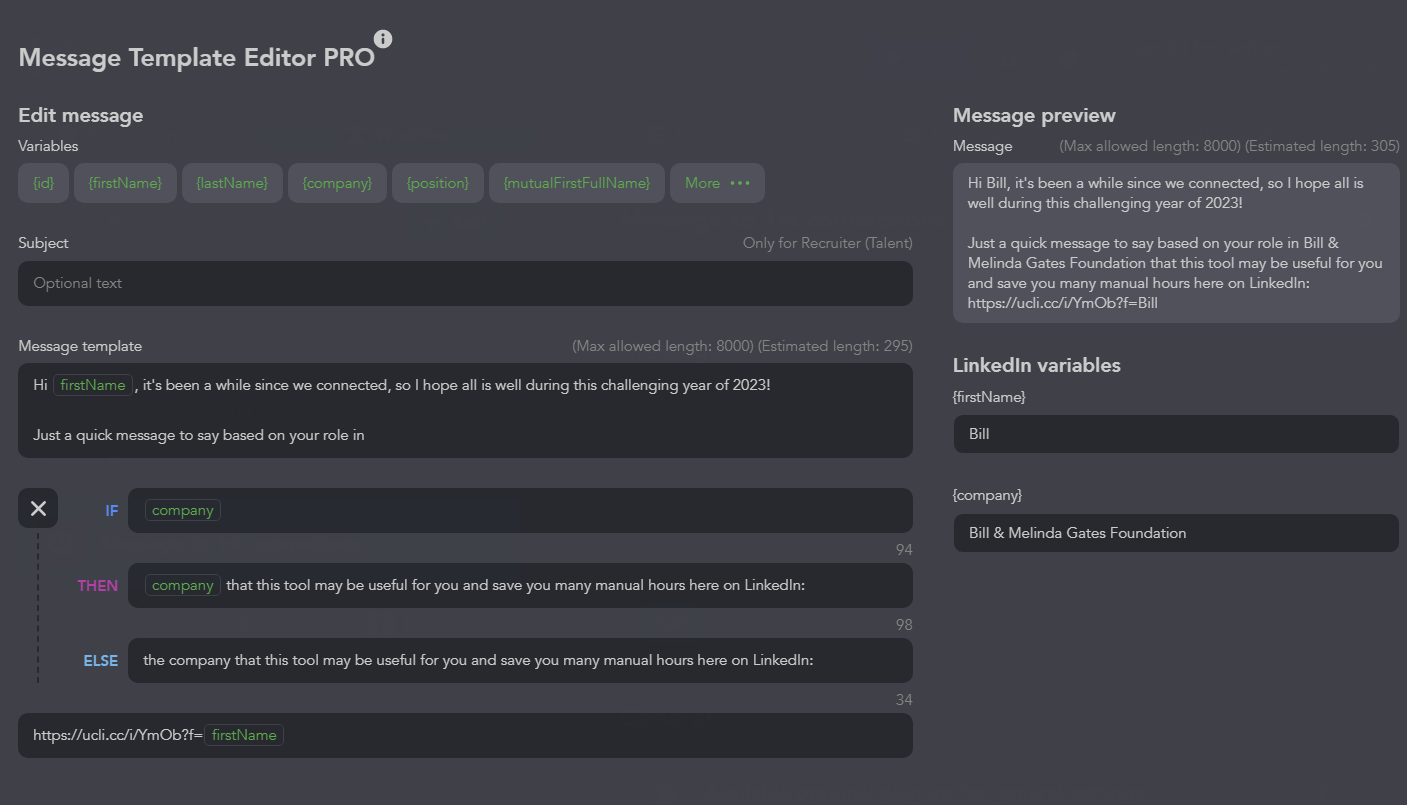Remove the IF condition block with X
1407x805 pixels.
click(x=38, y=509)
